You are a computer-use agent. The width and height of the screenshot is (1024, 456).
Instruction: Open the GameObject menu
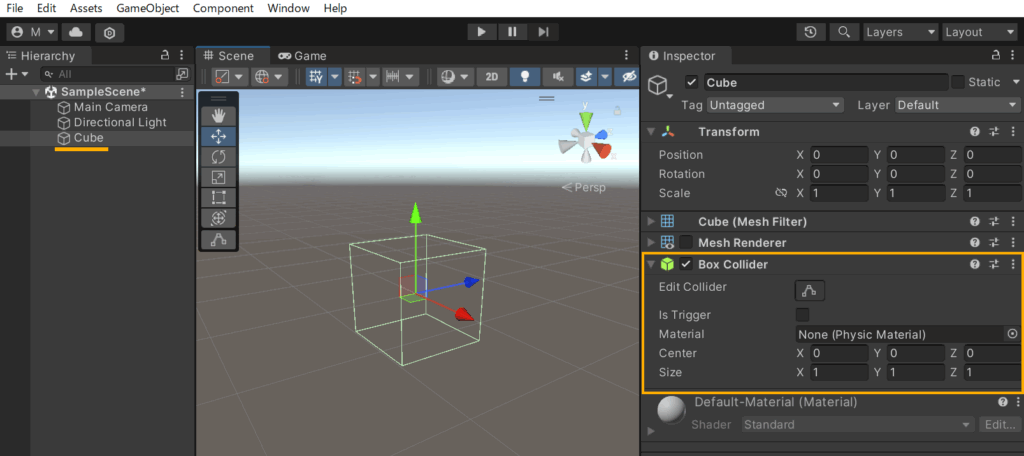[148, 8]
